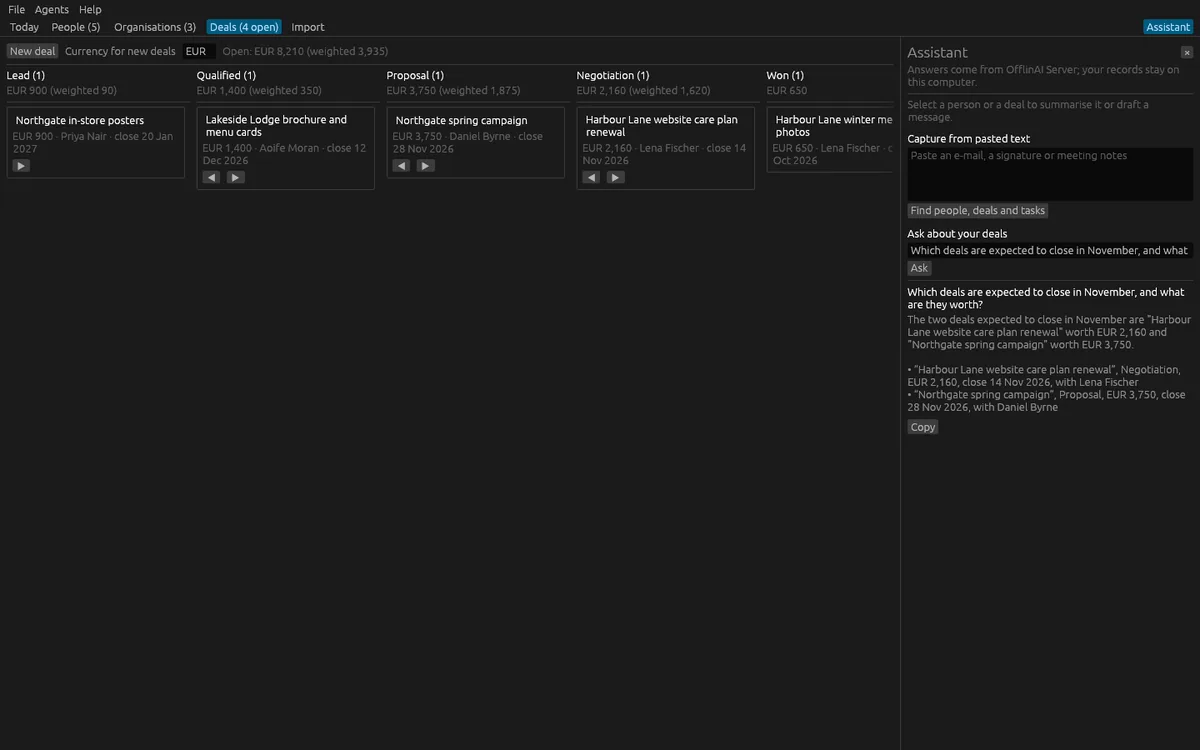Click EUR 900 (weighted 90) subtotal

tap(62, 91)
